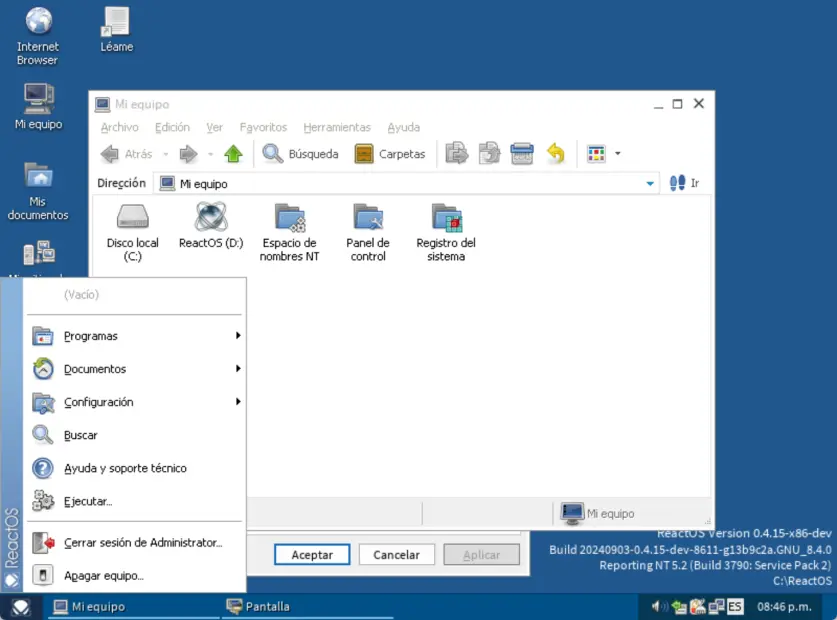The image size is (837, 620).
Task: Click the network connection tray icon
Action: [x=716, y=607]
